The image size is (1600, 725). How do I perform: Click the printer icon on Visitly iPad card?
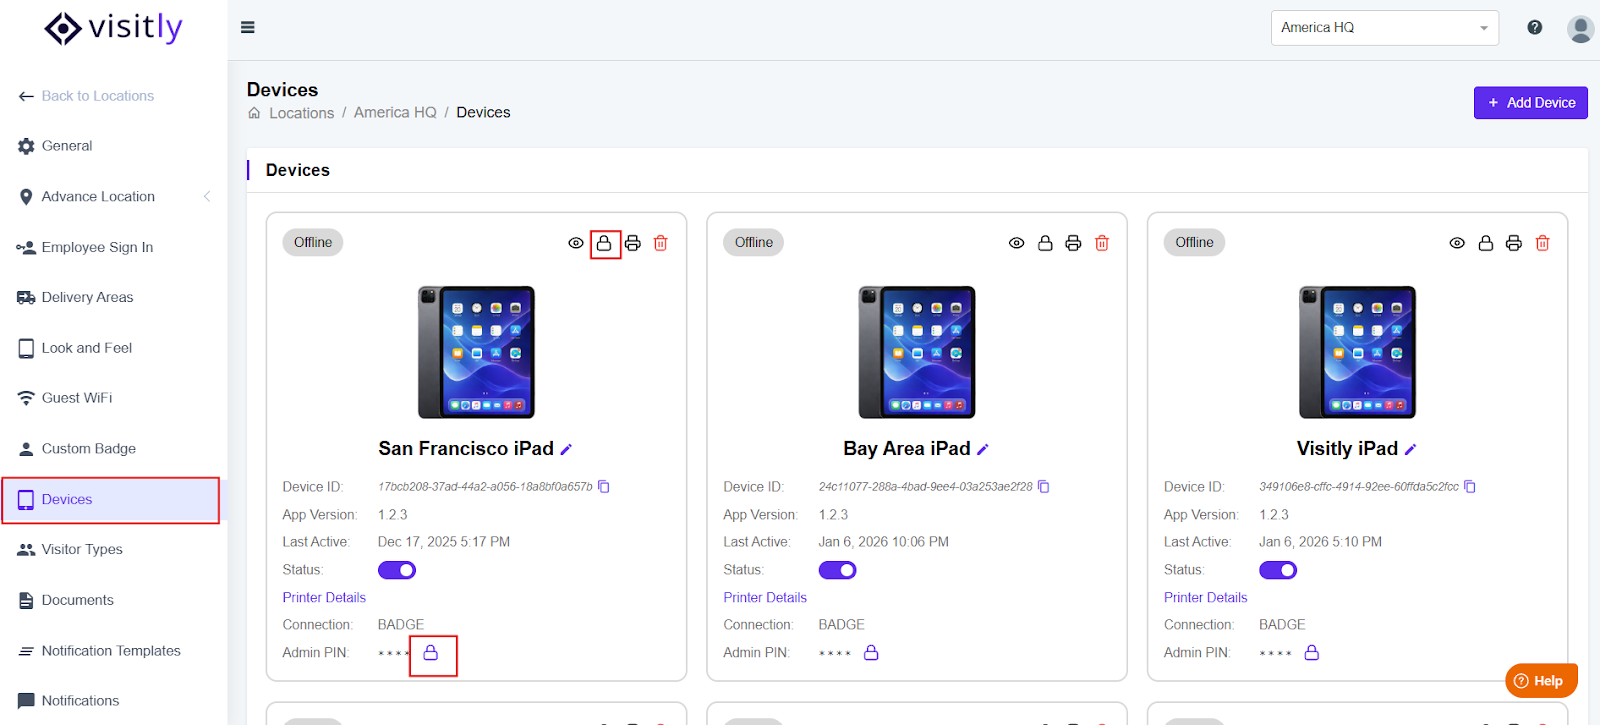pos(1514,243)
